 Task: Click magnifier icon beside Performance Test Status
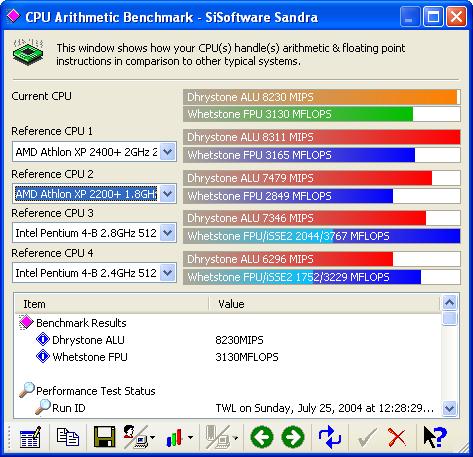pyautogui.click(x=27, y=390)
